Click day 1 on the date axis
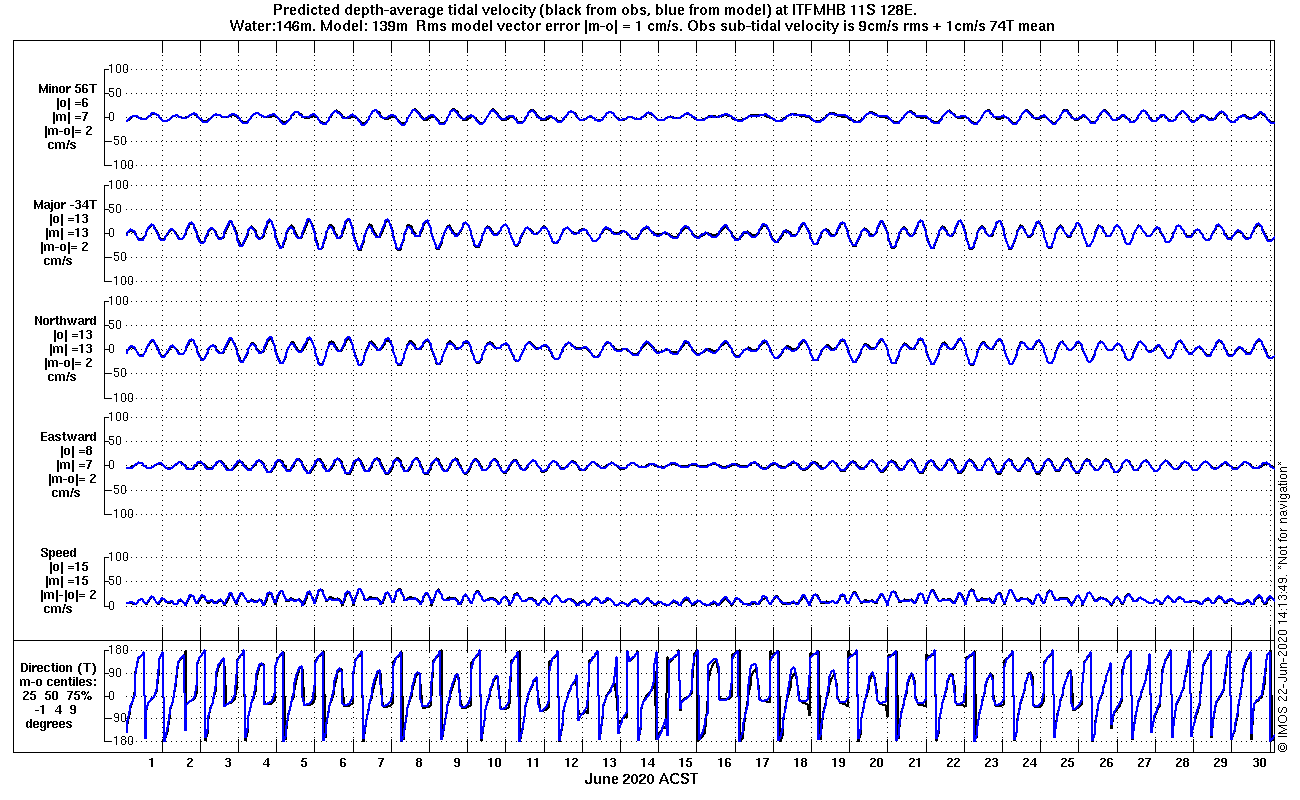 pyautogui.click(x=151, y=762)
